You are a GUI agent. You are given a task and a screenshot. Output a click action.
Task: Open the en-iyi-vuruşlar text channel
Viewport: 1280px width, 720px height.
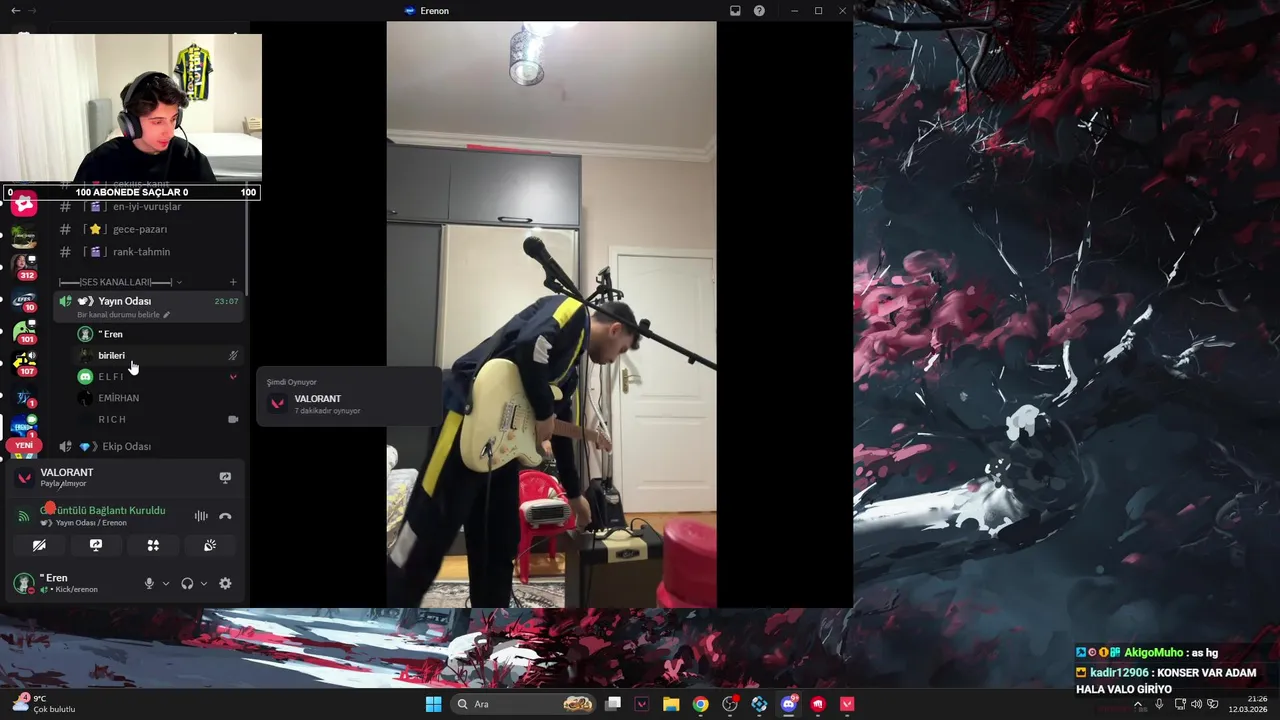tap(147, 206)
